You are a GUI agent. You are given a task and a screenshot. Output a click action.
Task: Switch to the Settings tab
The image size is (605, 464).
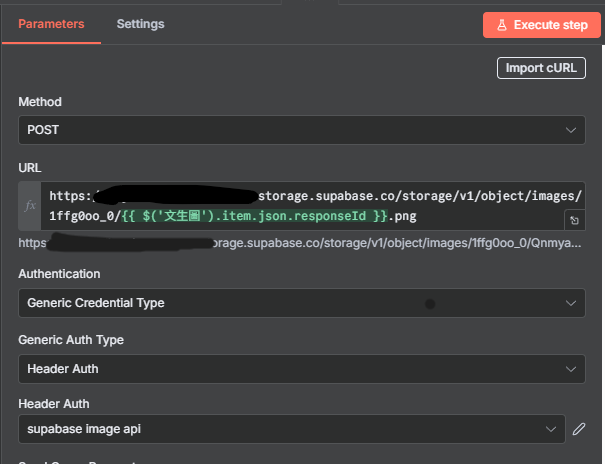[x=140, y=24]
